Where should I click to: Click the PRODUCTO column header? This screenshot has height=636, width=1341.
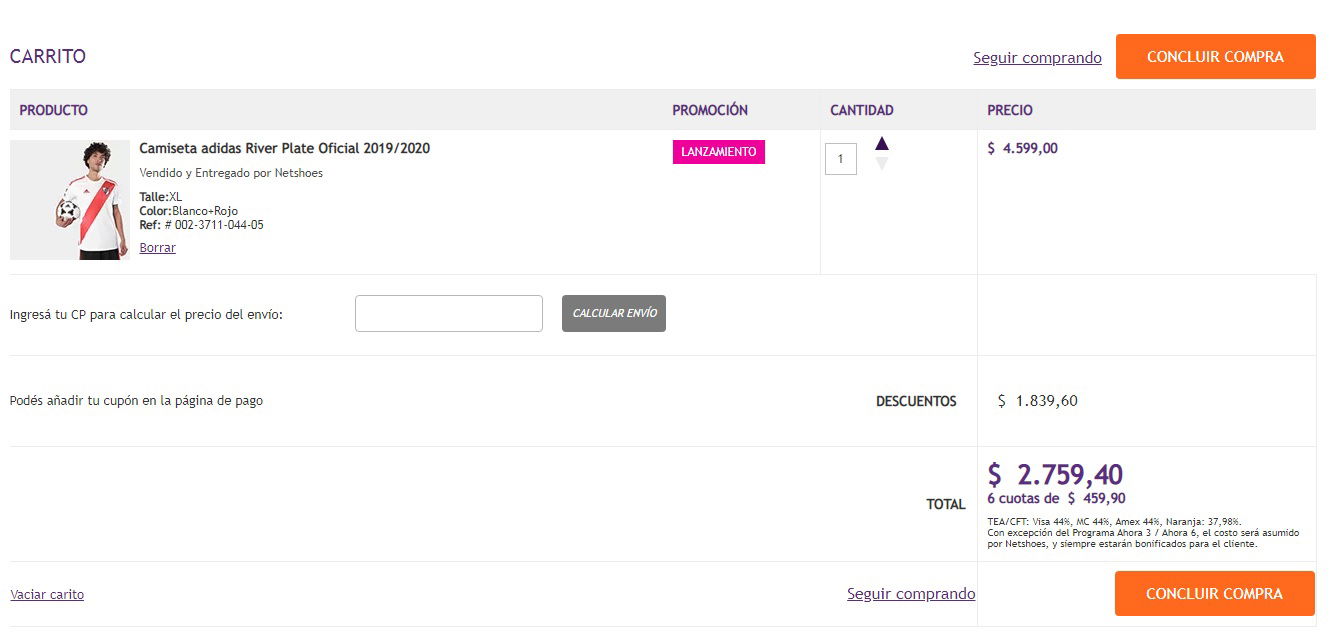[53, 110]
